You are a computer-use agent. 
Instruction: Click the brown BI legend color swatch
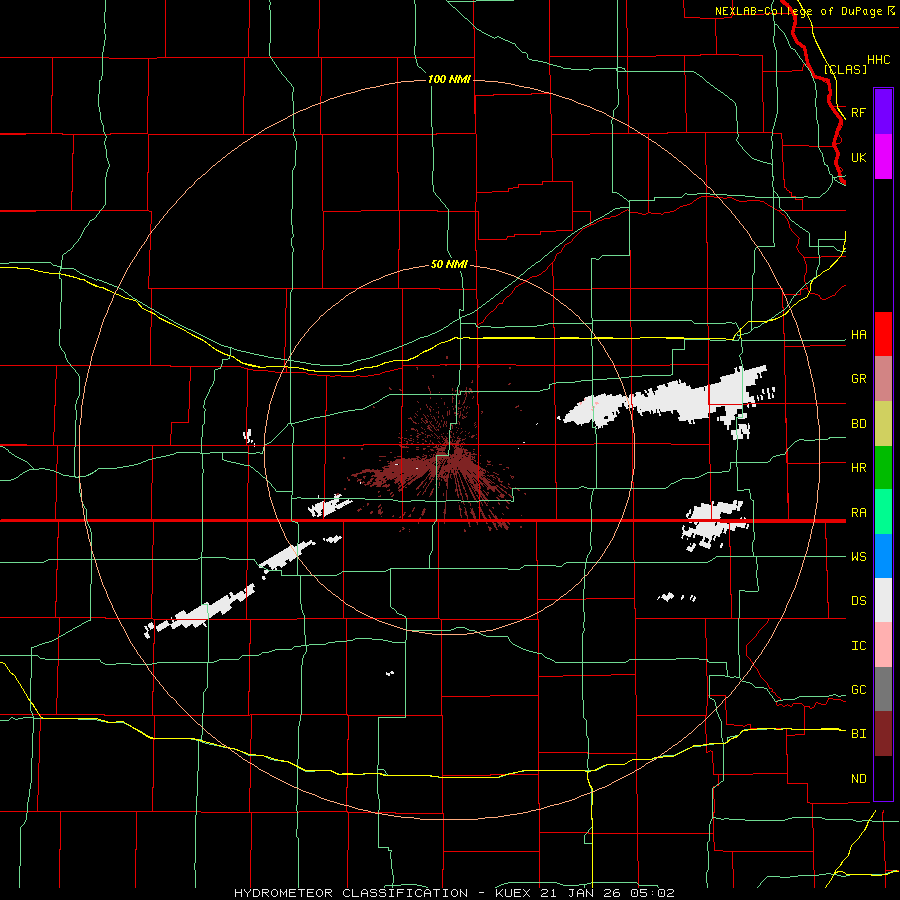(x=883, y=734)
